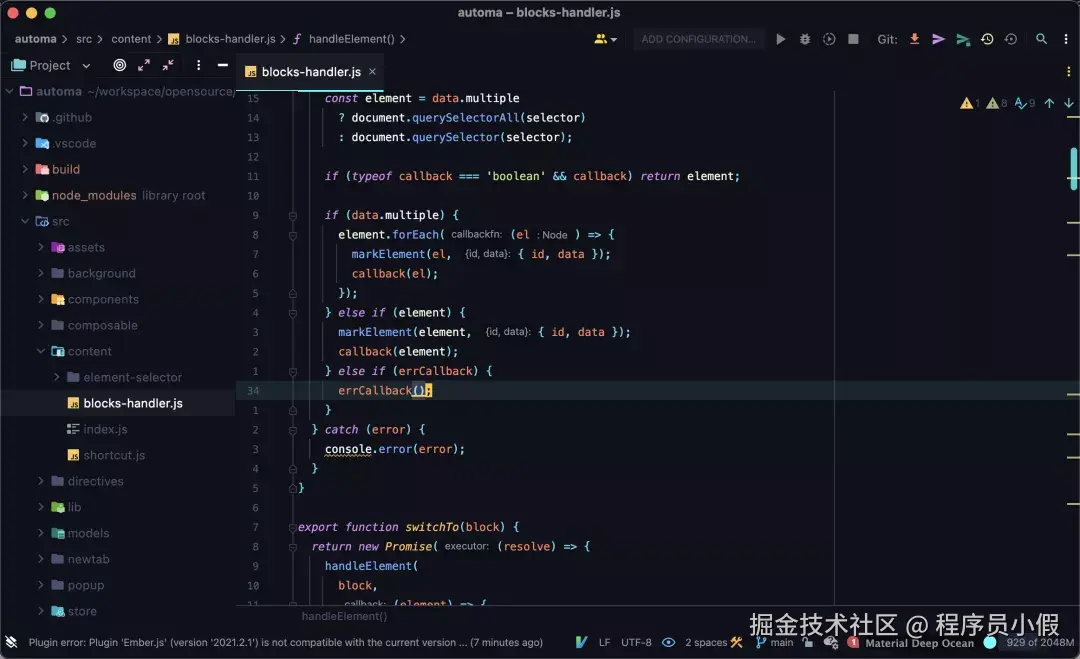Show Git history clock icon
Viewport: 1080px width, 659px height.
pos(987,39)
